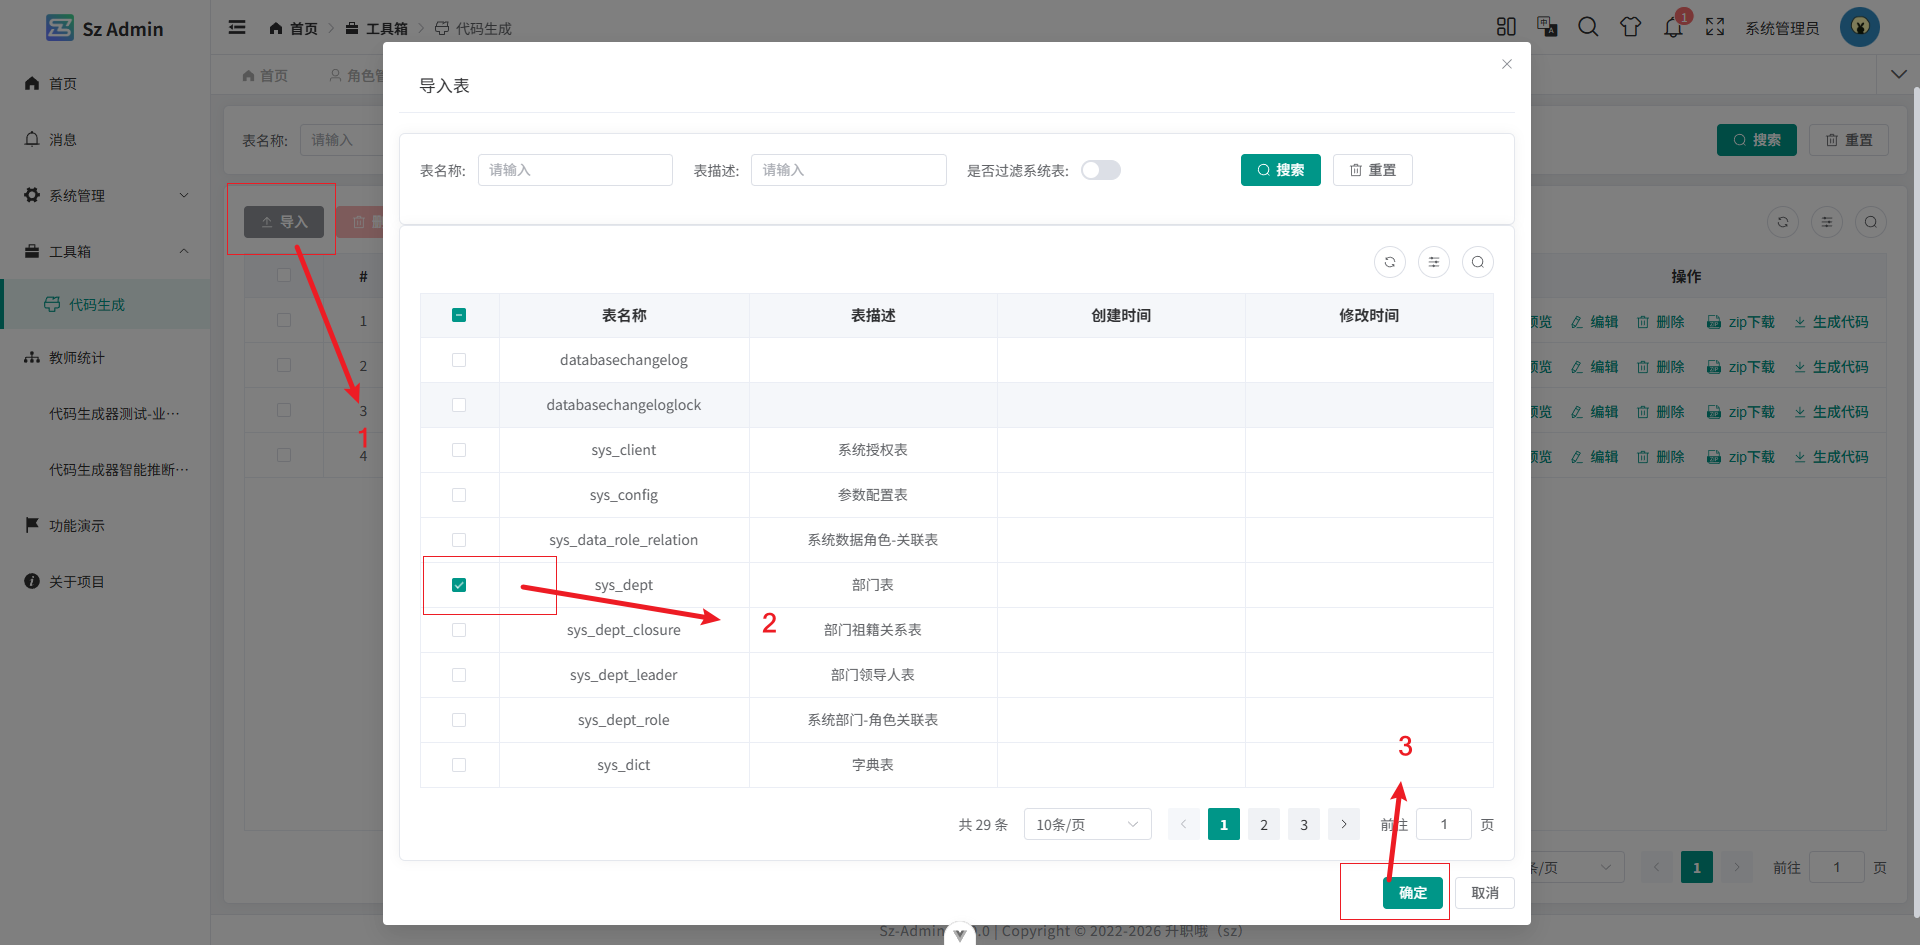Click background page refresh icon
Screen dimensions: 1920x945
point(1783,222)
